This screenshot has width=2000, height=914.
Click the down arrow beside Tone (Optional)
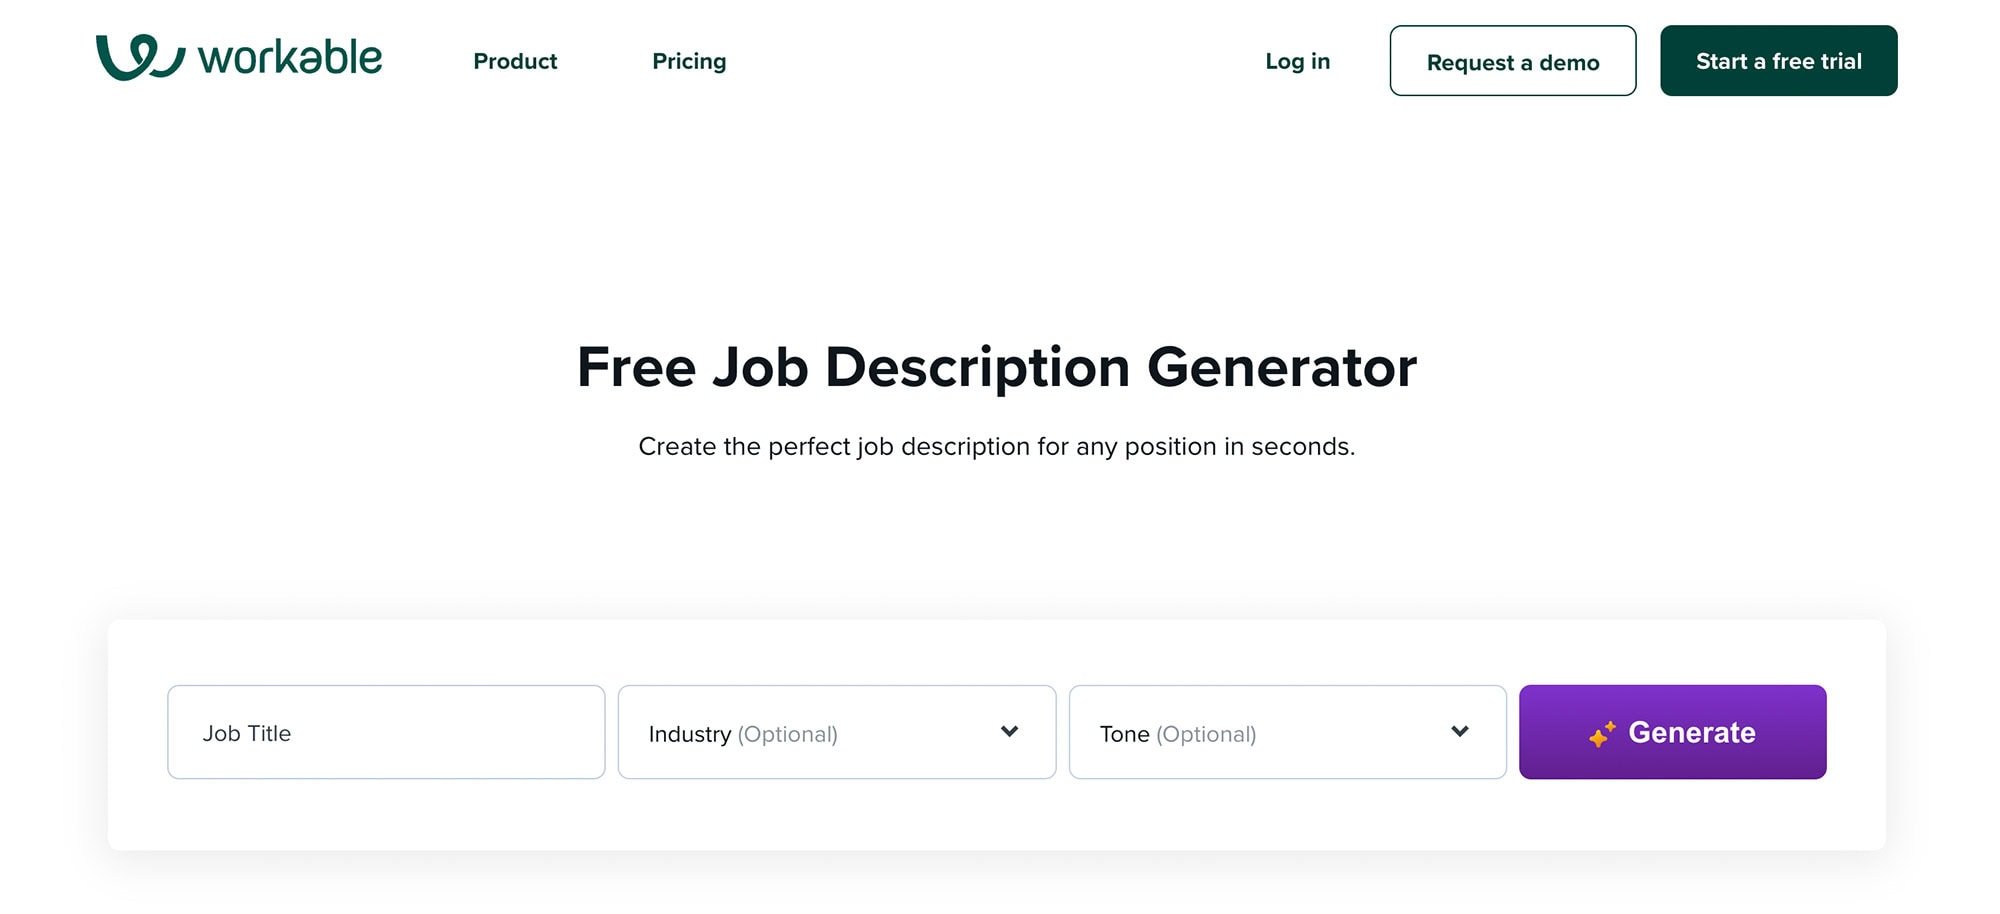coord(1459,731)
